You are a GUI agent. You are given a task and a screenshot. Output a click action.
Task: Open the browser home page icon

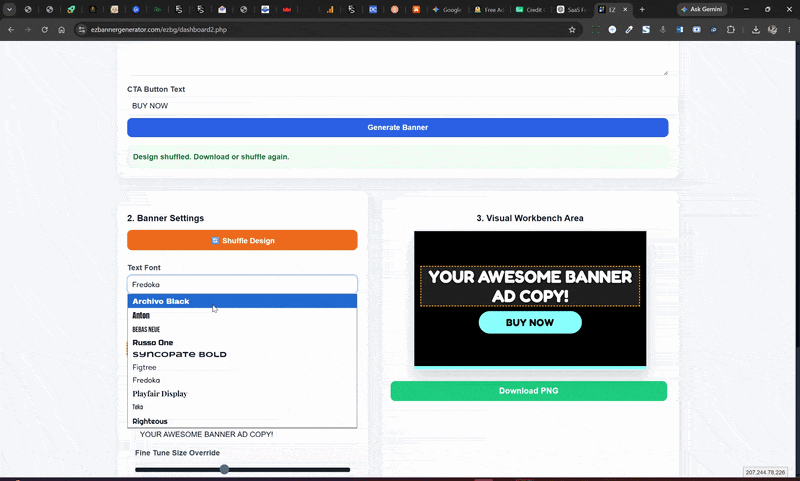pos(62,30)
